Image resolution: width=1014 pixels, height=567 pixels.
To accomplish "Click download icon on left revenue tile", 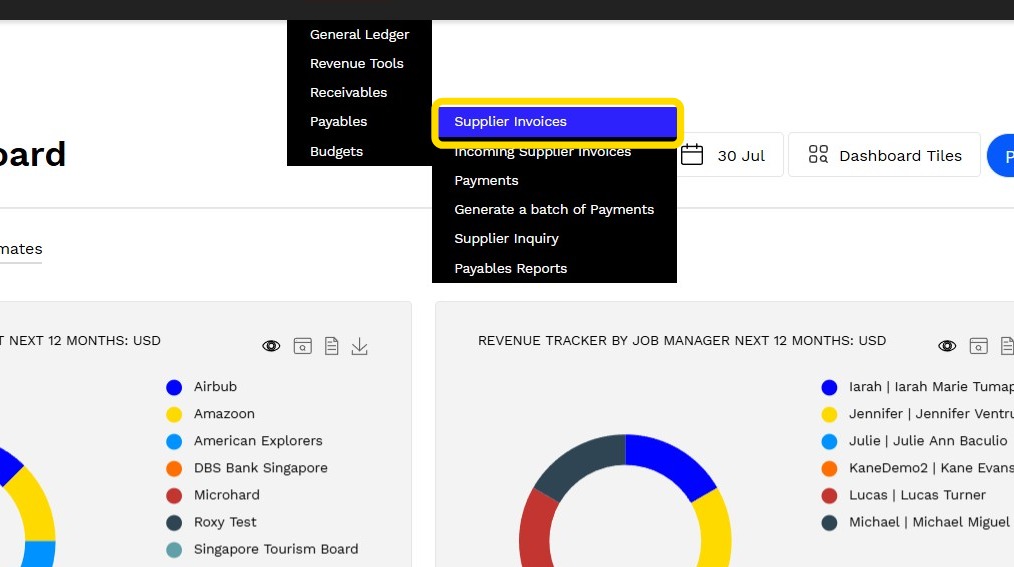I will [360, 346].
